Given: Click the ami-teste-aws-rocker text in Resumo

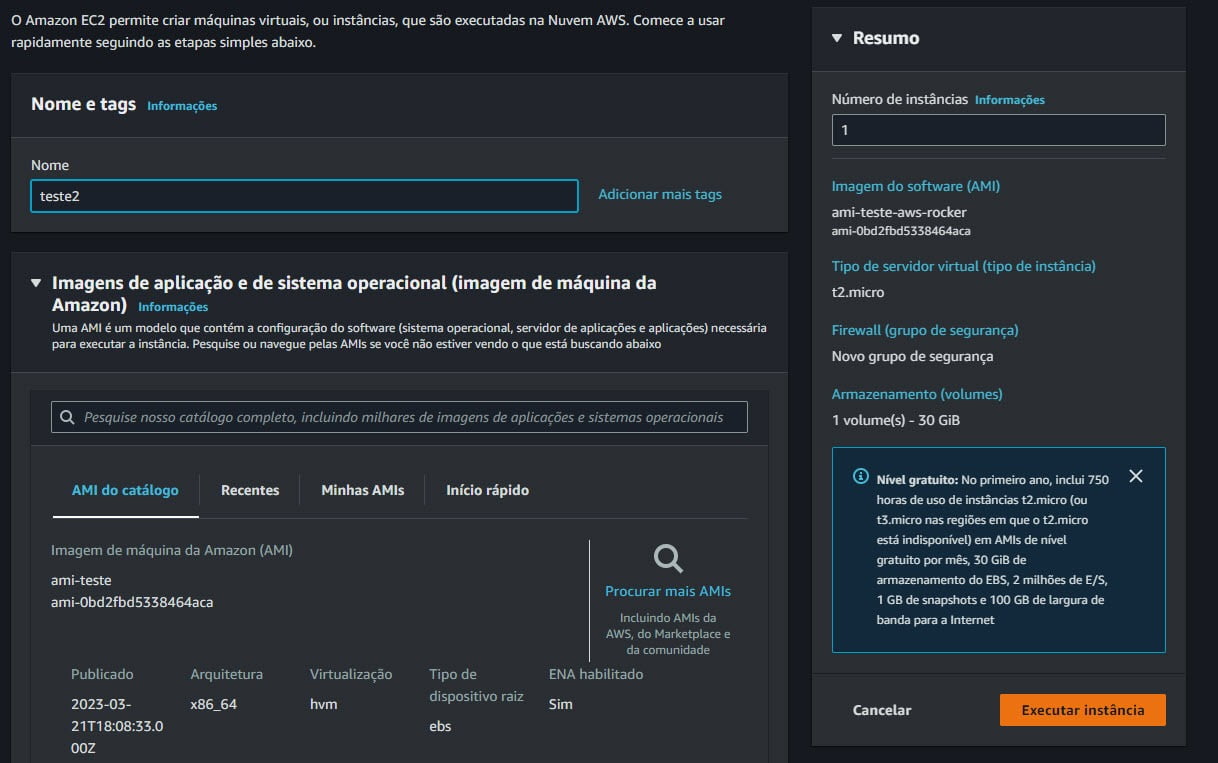Looking at the screenshot, I should (x=899, y=212).
